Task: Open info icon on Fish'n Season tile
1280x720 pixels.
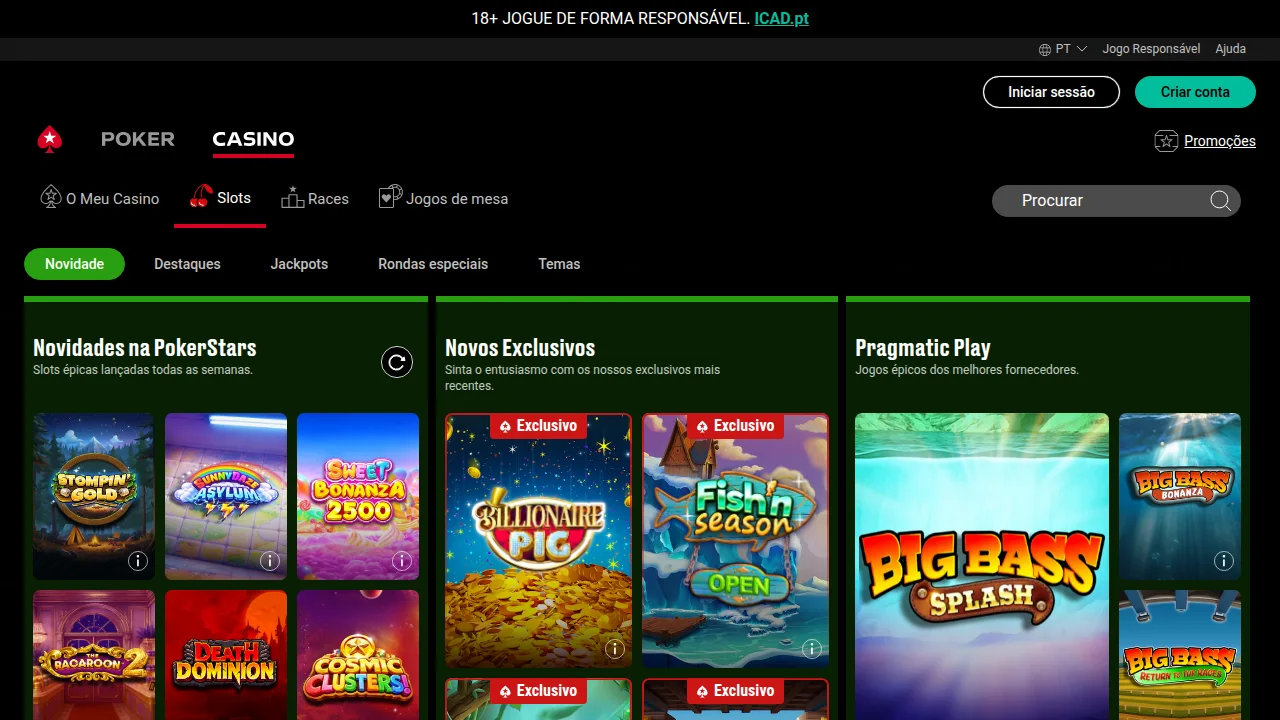Action: (812, 649)
